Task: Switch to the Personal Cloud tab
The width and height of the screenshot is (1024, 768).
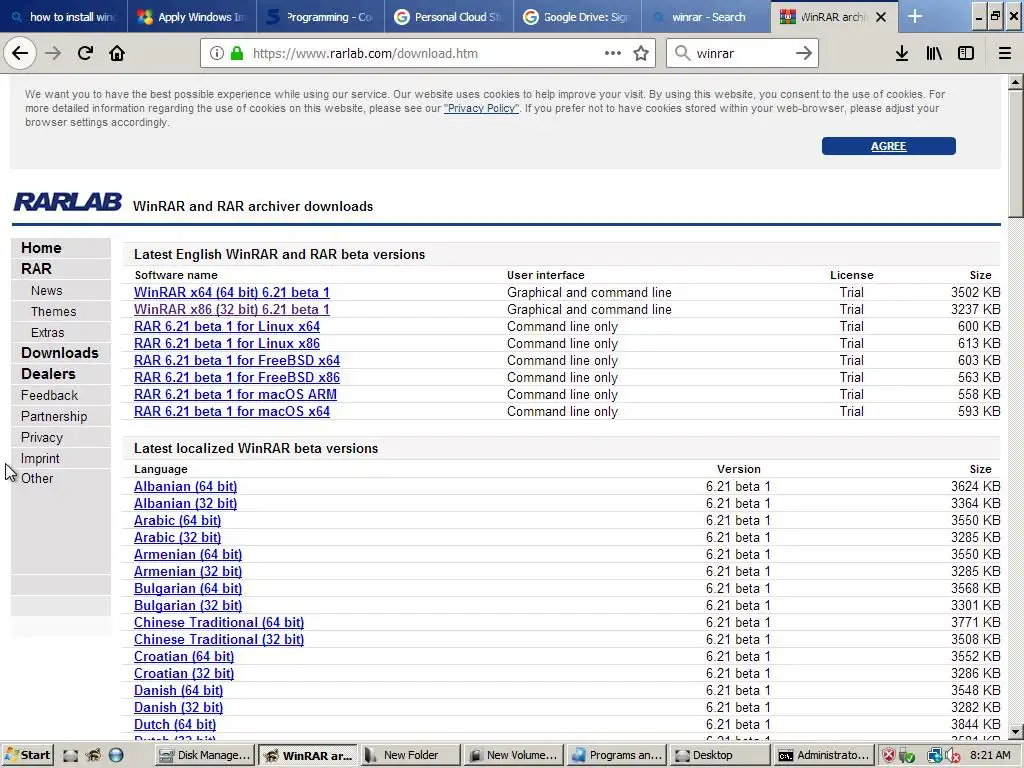Action: (449, 17)
